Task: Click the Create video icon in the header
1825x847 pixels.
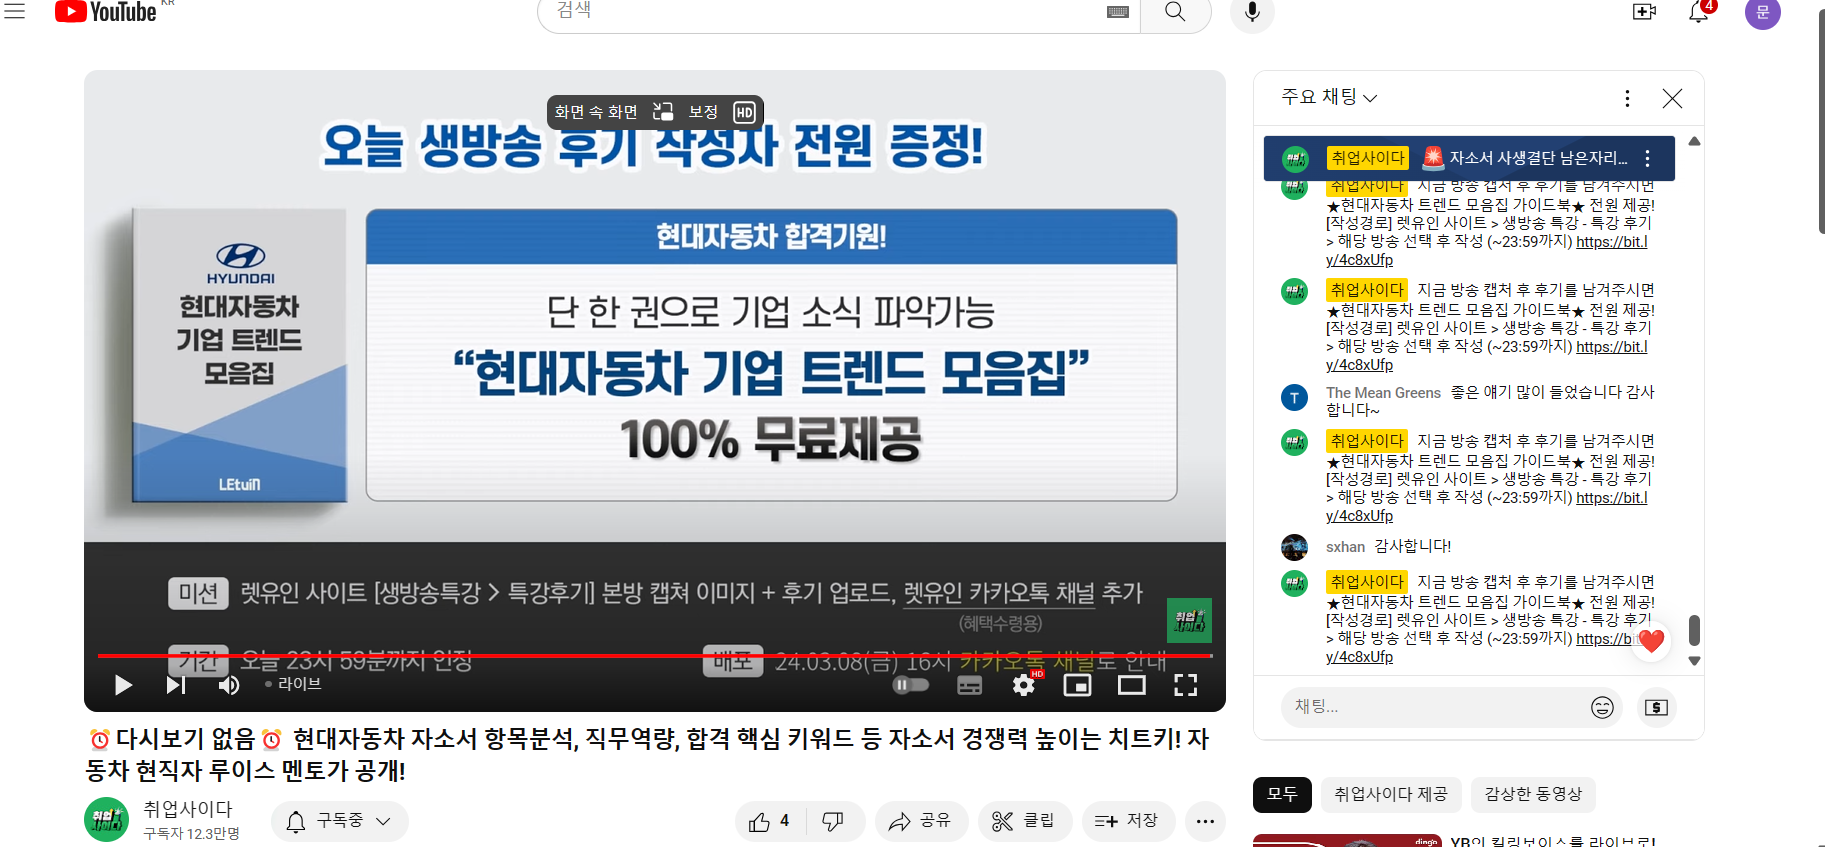Action: coord(1644,12)
